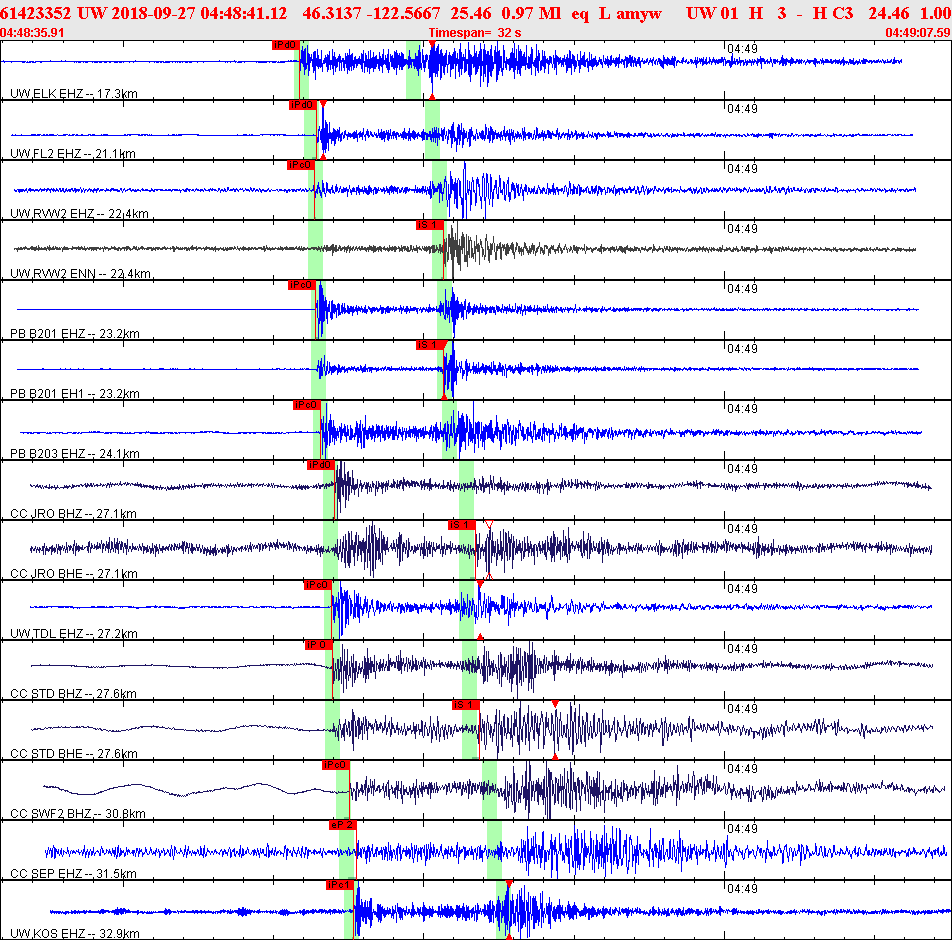Select the eP 2 pick flag on CC SEP EHZ

point(342,825)
